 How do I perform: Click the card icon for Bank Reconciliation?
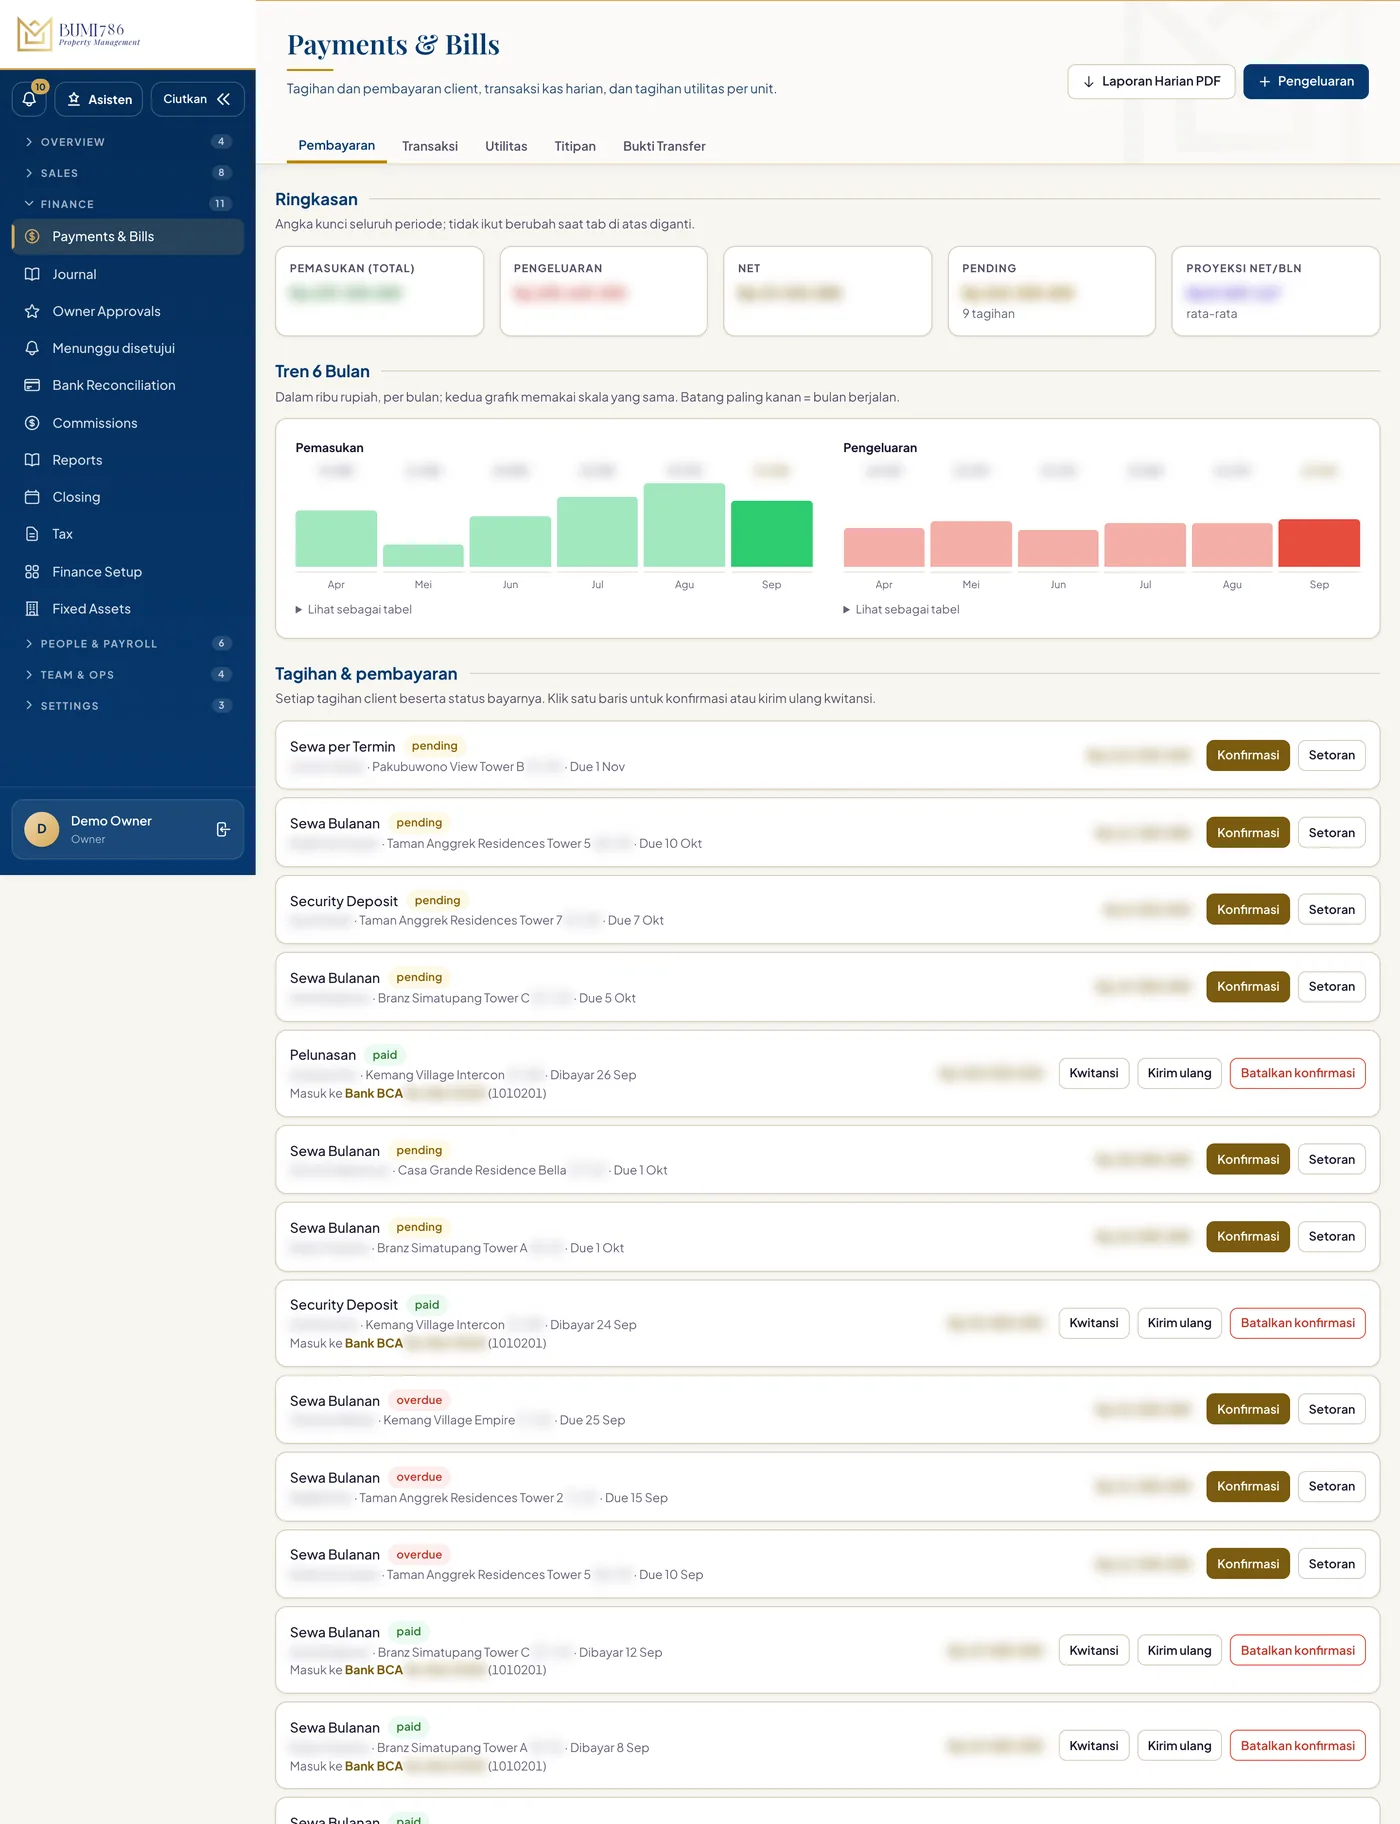tap(32, 385)
